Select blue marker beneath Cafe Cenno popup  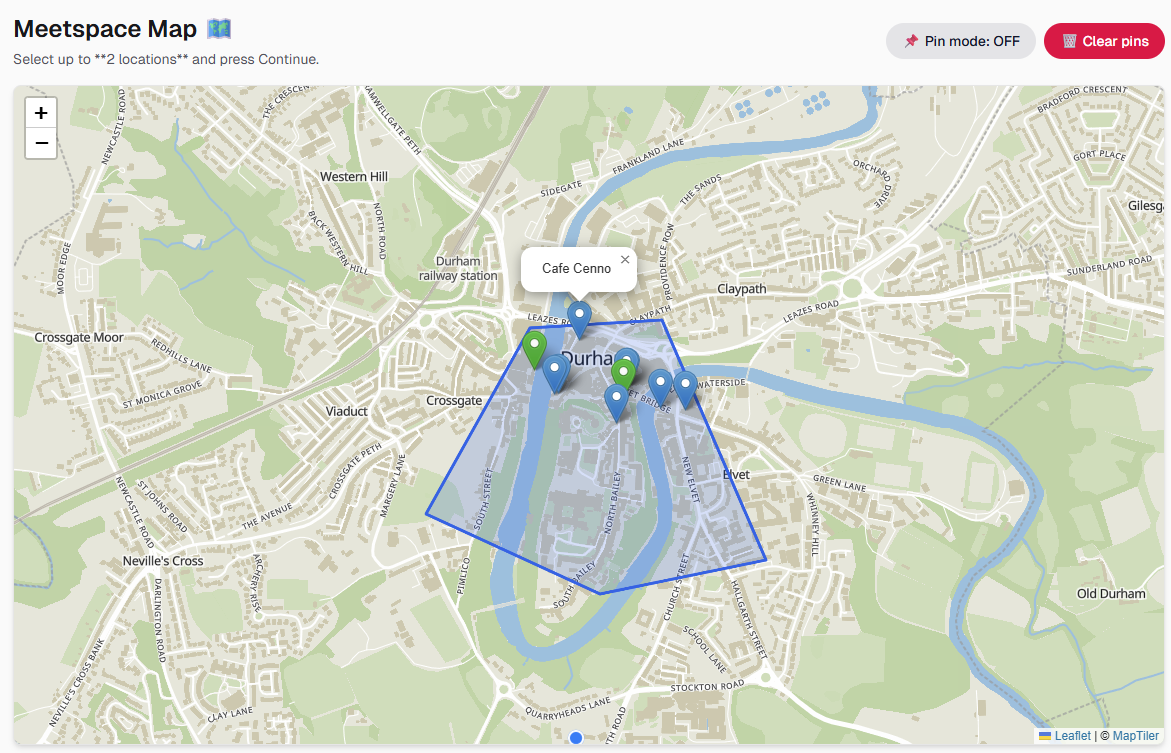[x=579, y=318]
